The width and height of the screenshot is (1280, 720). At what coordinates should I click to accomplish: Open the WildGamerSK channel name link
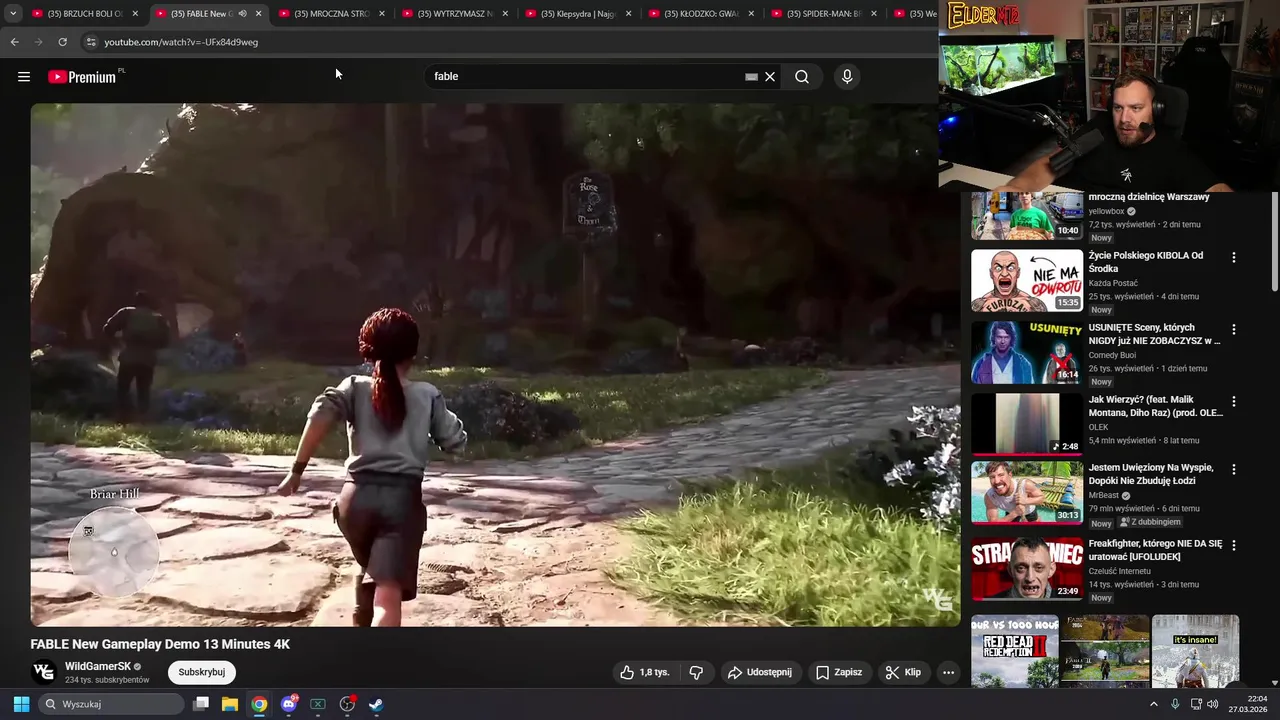pyautogui.click(x=98, y=666)
